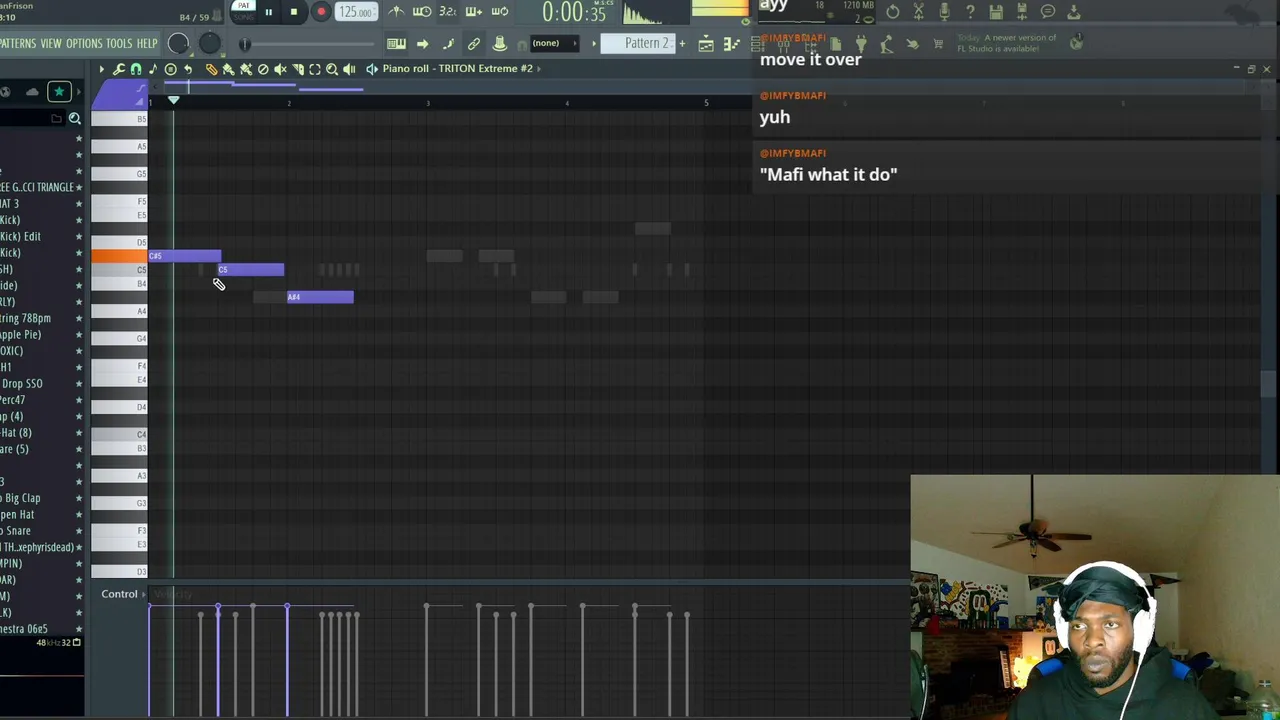The width and height of the screenshot is (1280, 720).
Task: Click the C#5 note in piano roll
Action: tap(185, 257)
